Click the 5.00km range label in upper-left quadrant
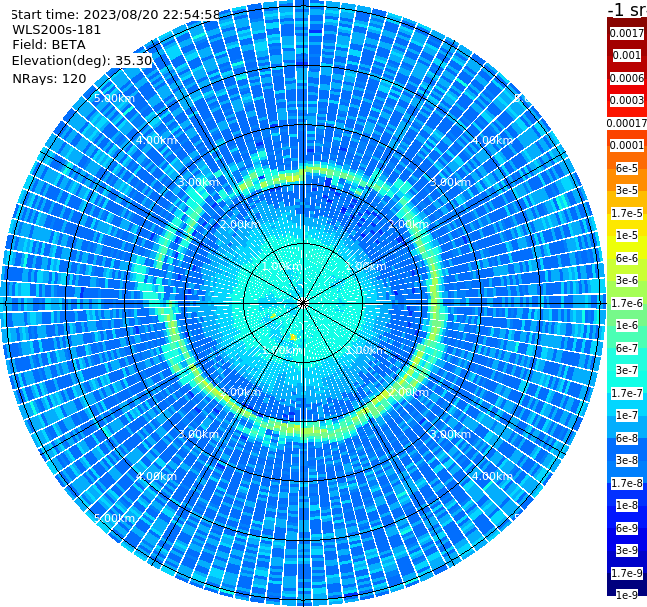The width and height of the screenshot is (647, 607). coord(114,99)
